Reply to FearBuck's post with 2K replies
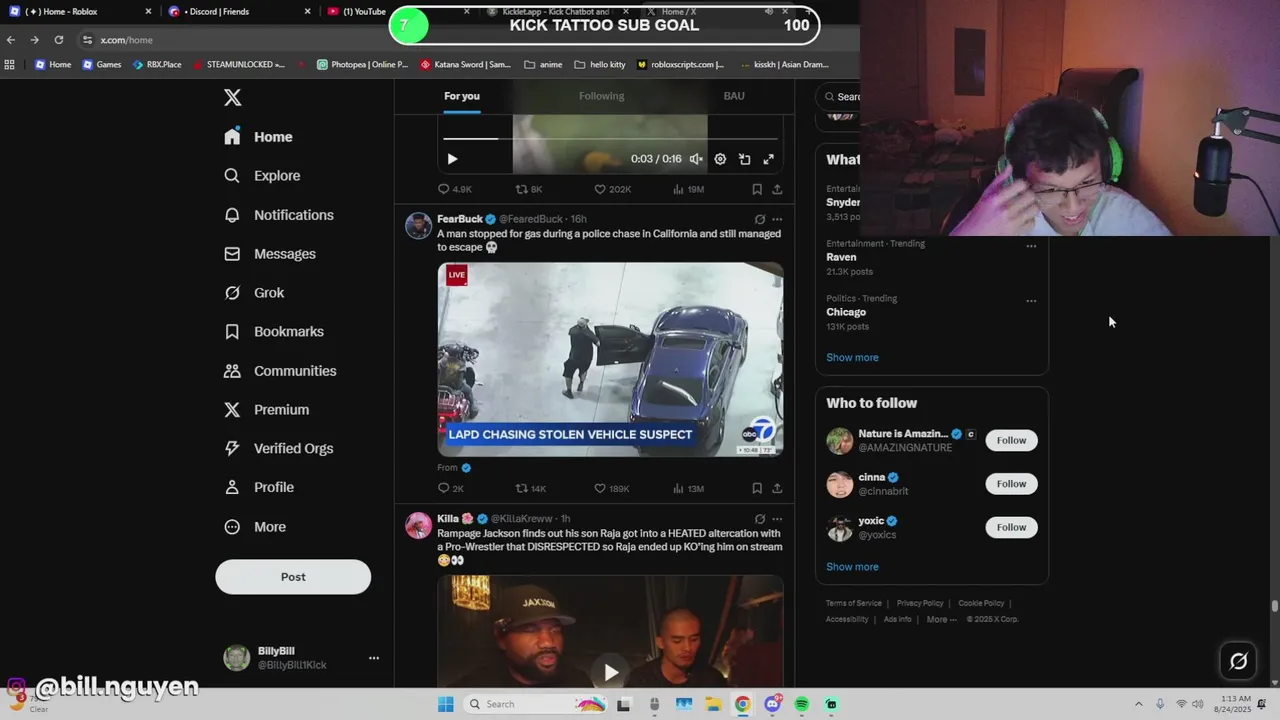This screenshot has width=1280, height=720. (x=451, y=488)
